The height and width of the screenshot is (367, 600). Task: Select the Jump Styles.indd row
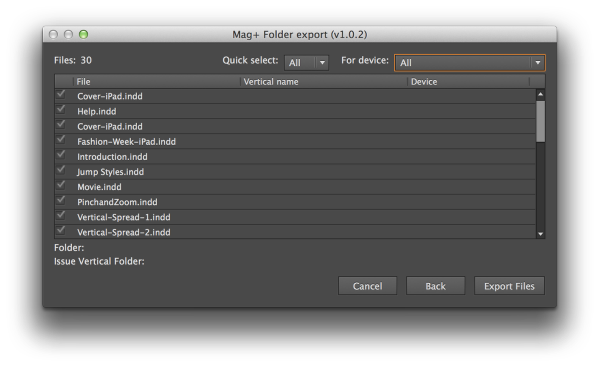click(x=295, y=172)
